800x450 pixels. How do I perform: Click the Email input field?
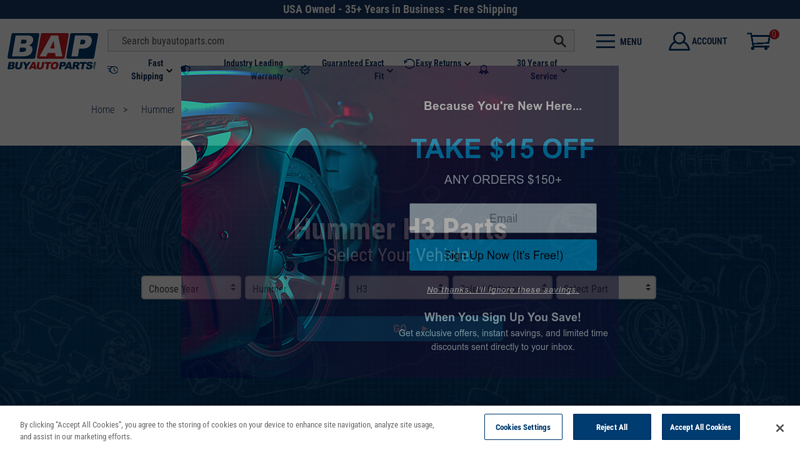point(503,218)
